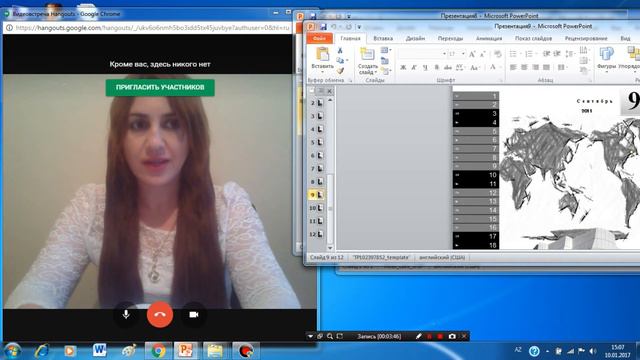Open Windows Start menu

coord(12,351)
